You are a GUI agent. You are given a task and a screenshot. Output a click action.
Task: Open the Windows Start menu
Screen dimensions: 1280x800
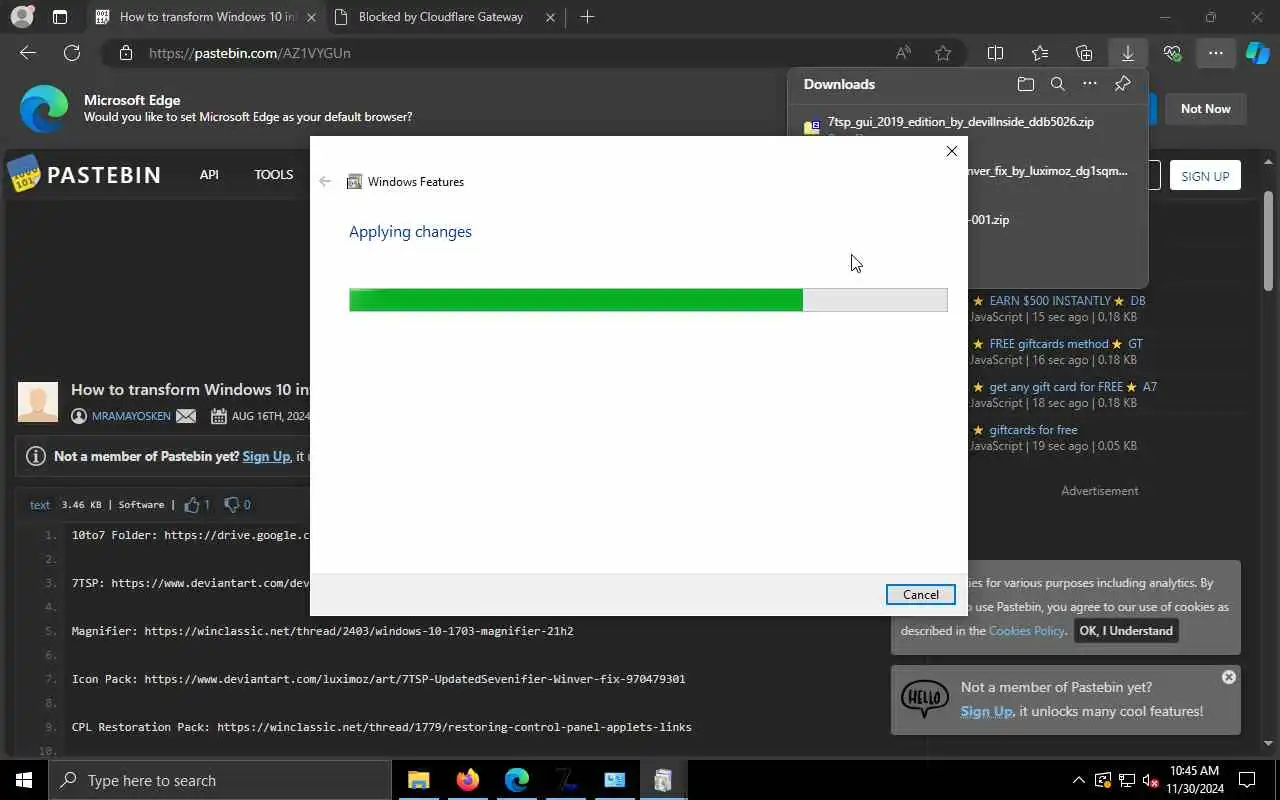(x=24, y=780)
